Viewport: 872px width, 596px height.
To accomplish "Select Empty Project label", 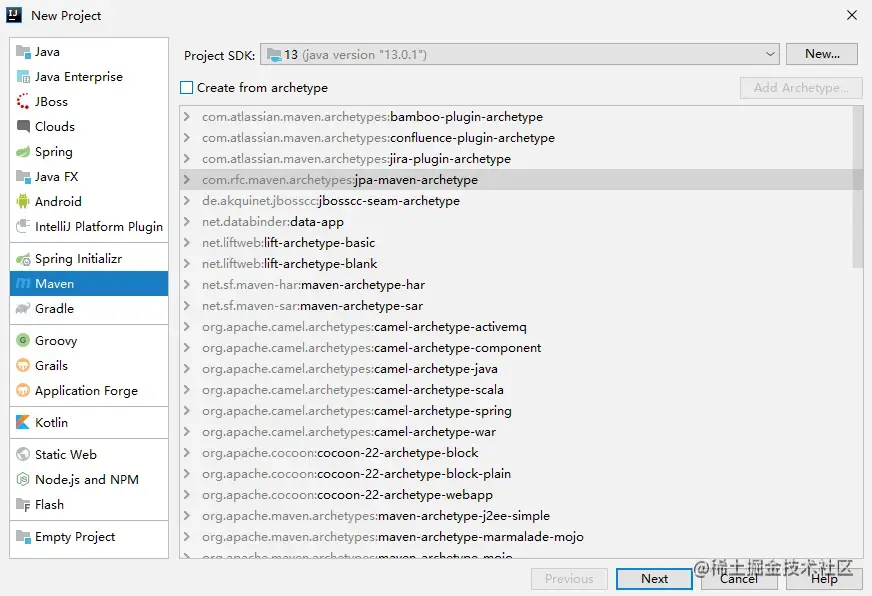I will [x=75, y=537].
